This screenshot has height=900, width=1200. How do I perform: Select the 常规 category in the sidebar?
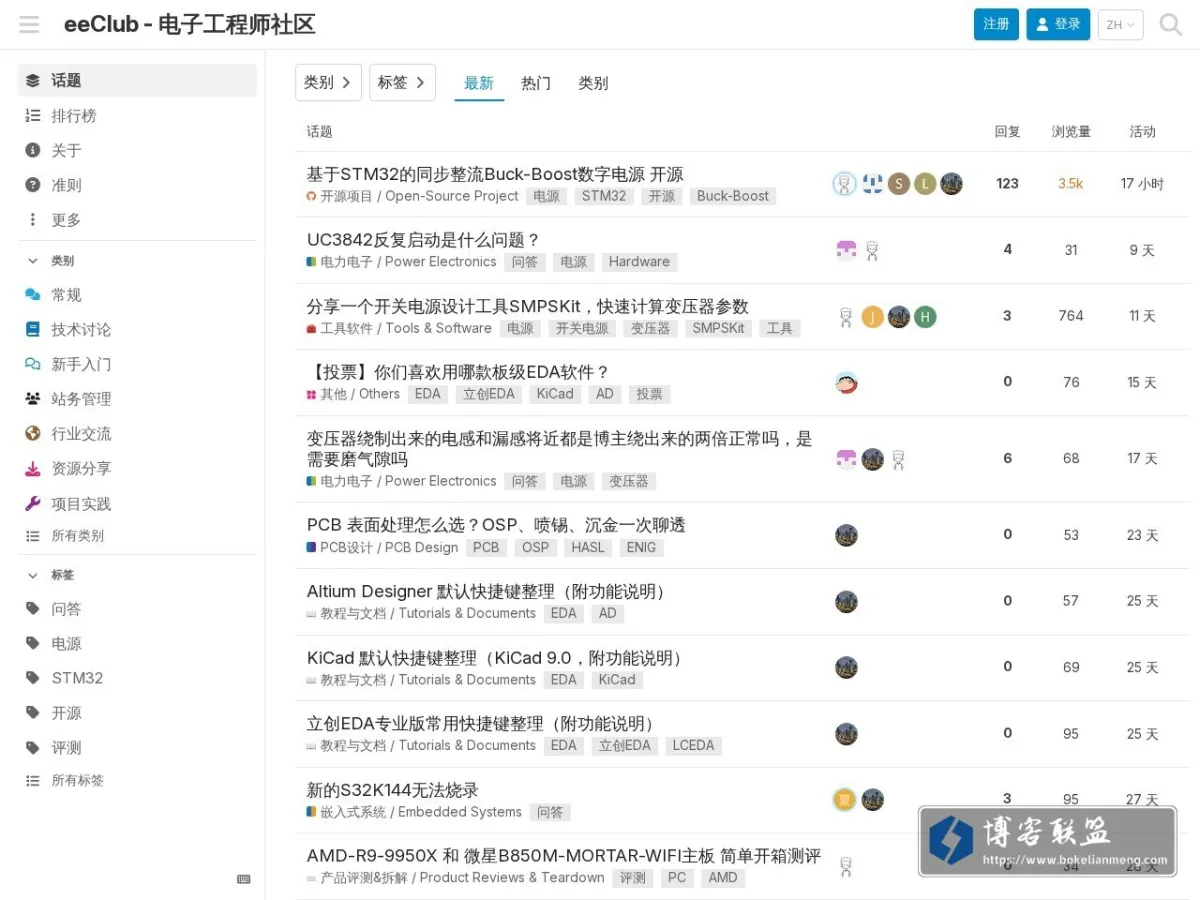coord(137,295)
